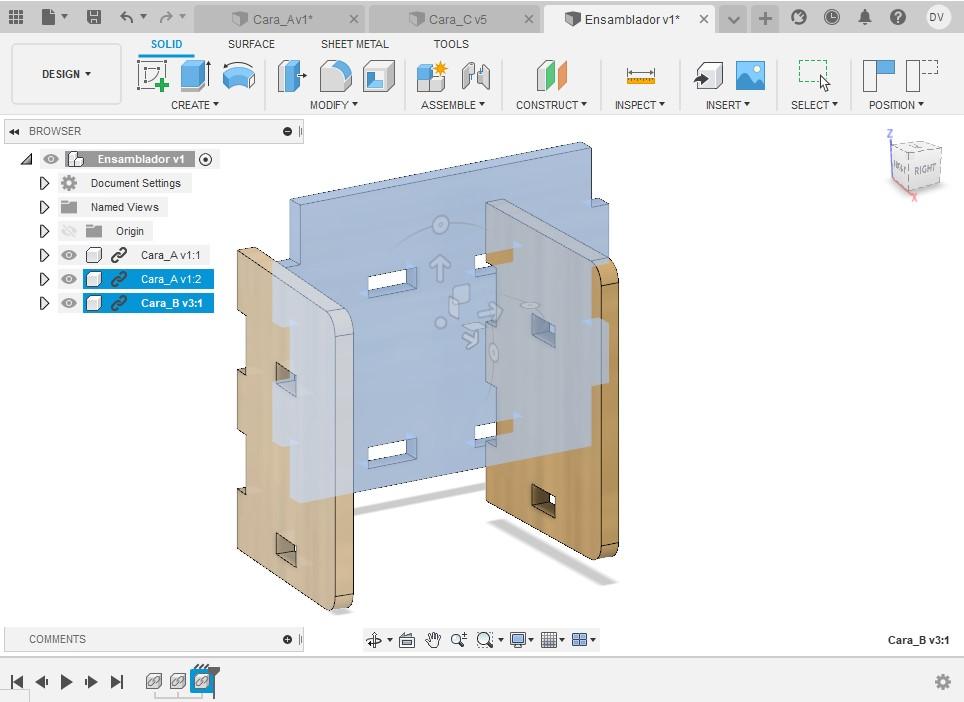
Task: Click the timeline Play button
Action: (x=66, y=682)
